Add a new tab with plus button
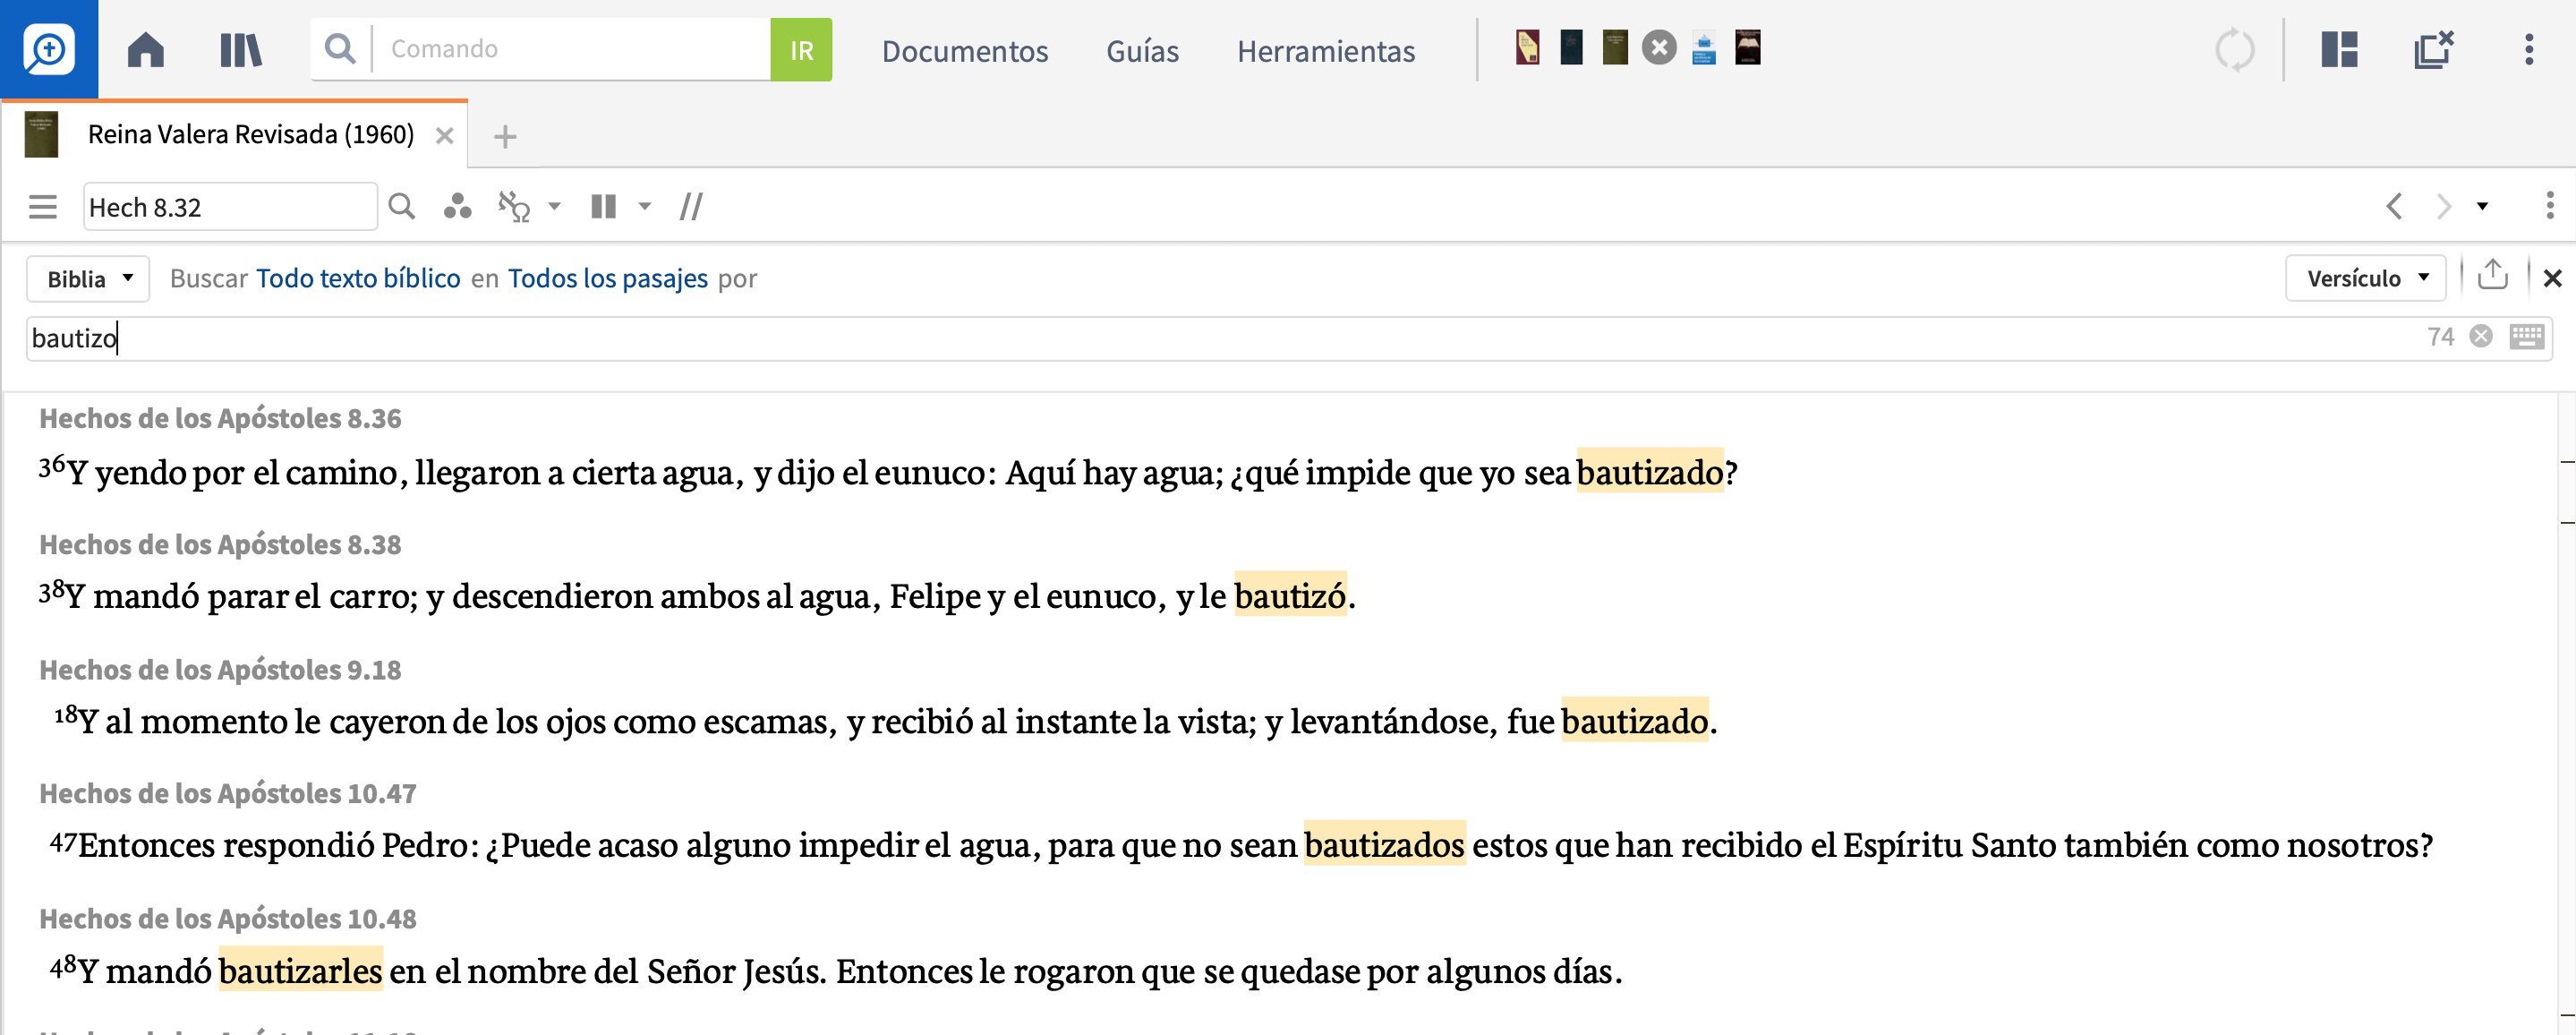Screen dimensions: 2576x1035 click(x=505, y=136)
